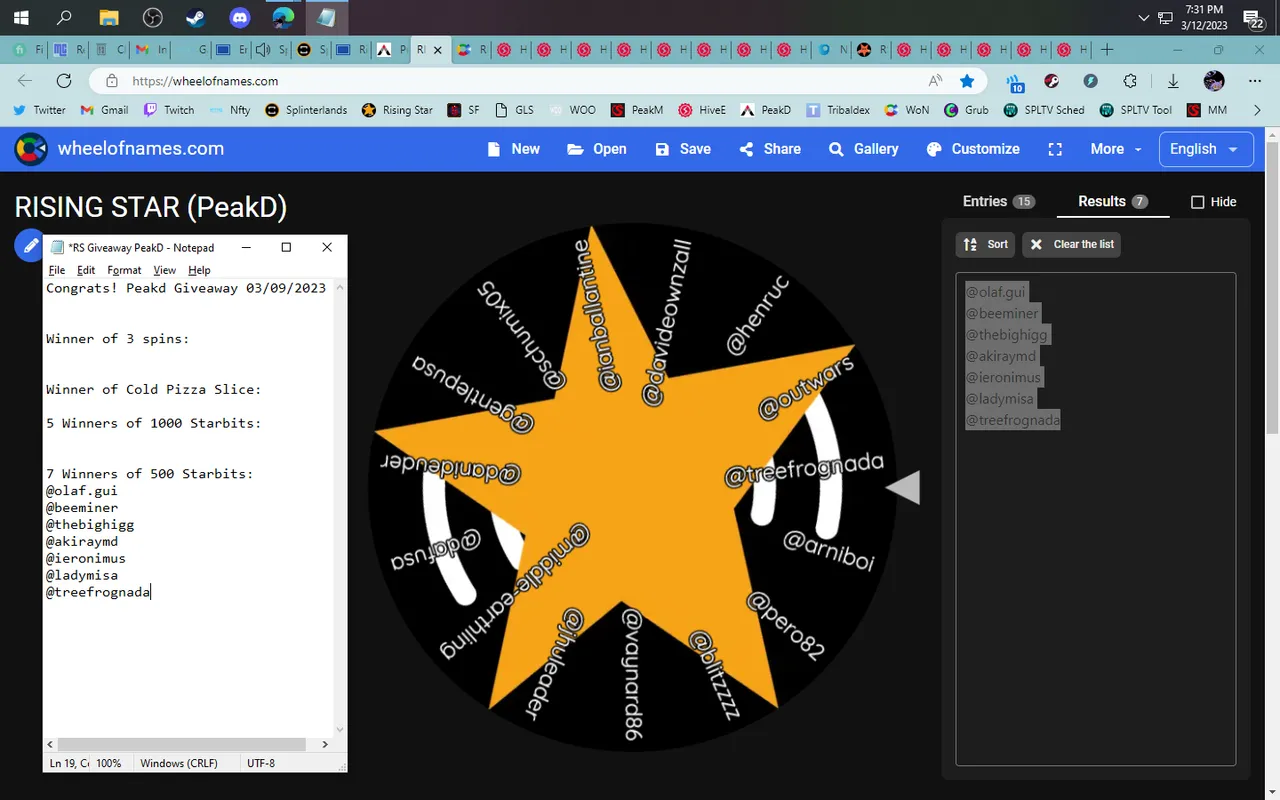This screenshot has height=800, width=1280.
Task: Open Splinterlands bookmark
Action: tap(306, 110)
